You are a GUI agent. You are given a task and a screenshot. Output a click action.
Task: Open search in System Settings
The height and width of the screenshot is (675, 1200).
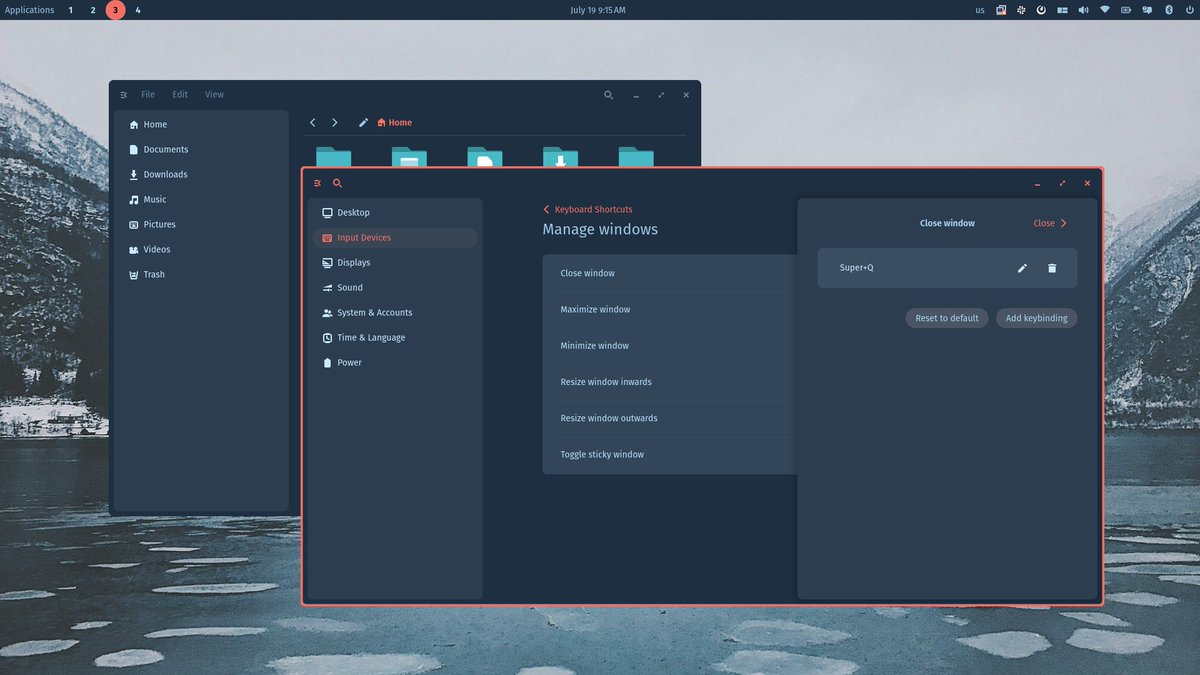[337, 183]
